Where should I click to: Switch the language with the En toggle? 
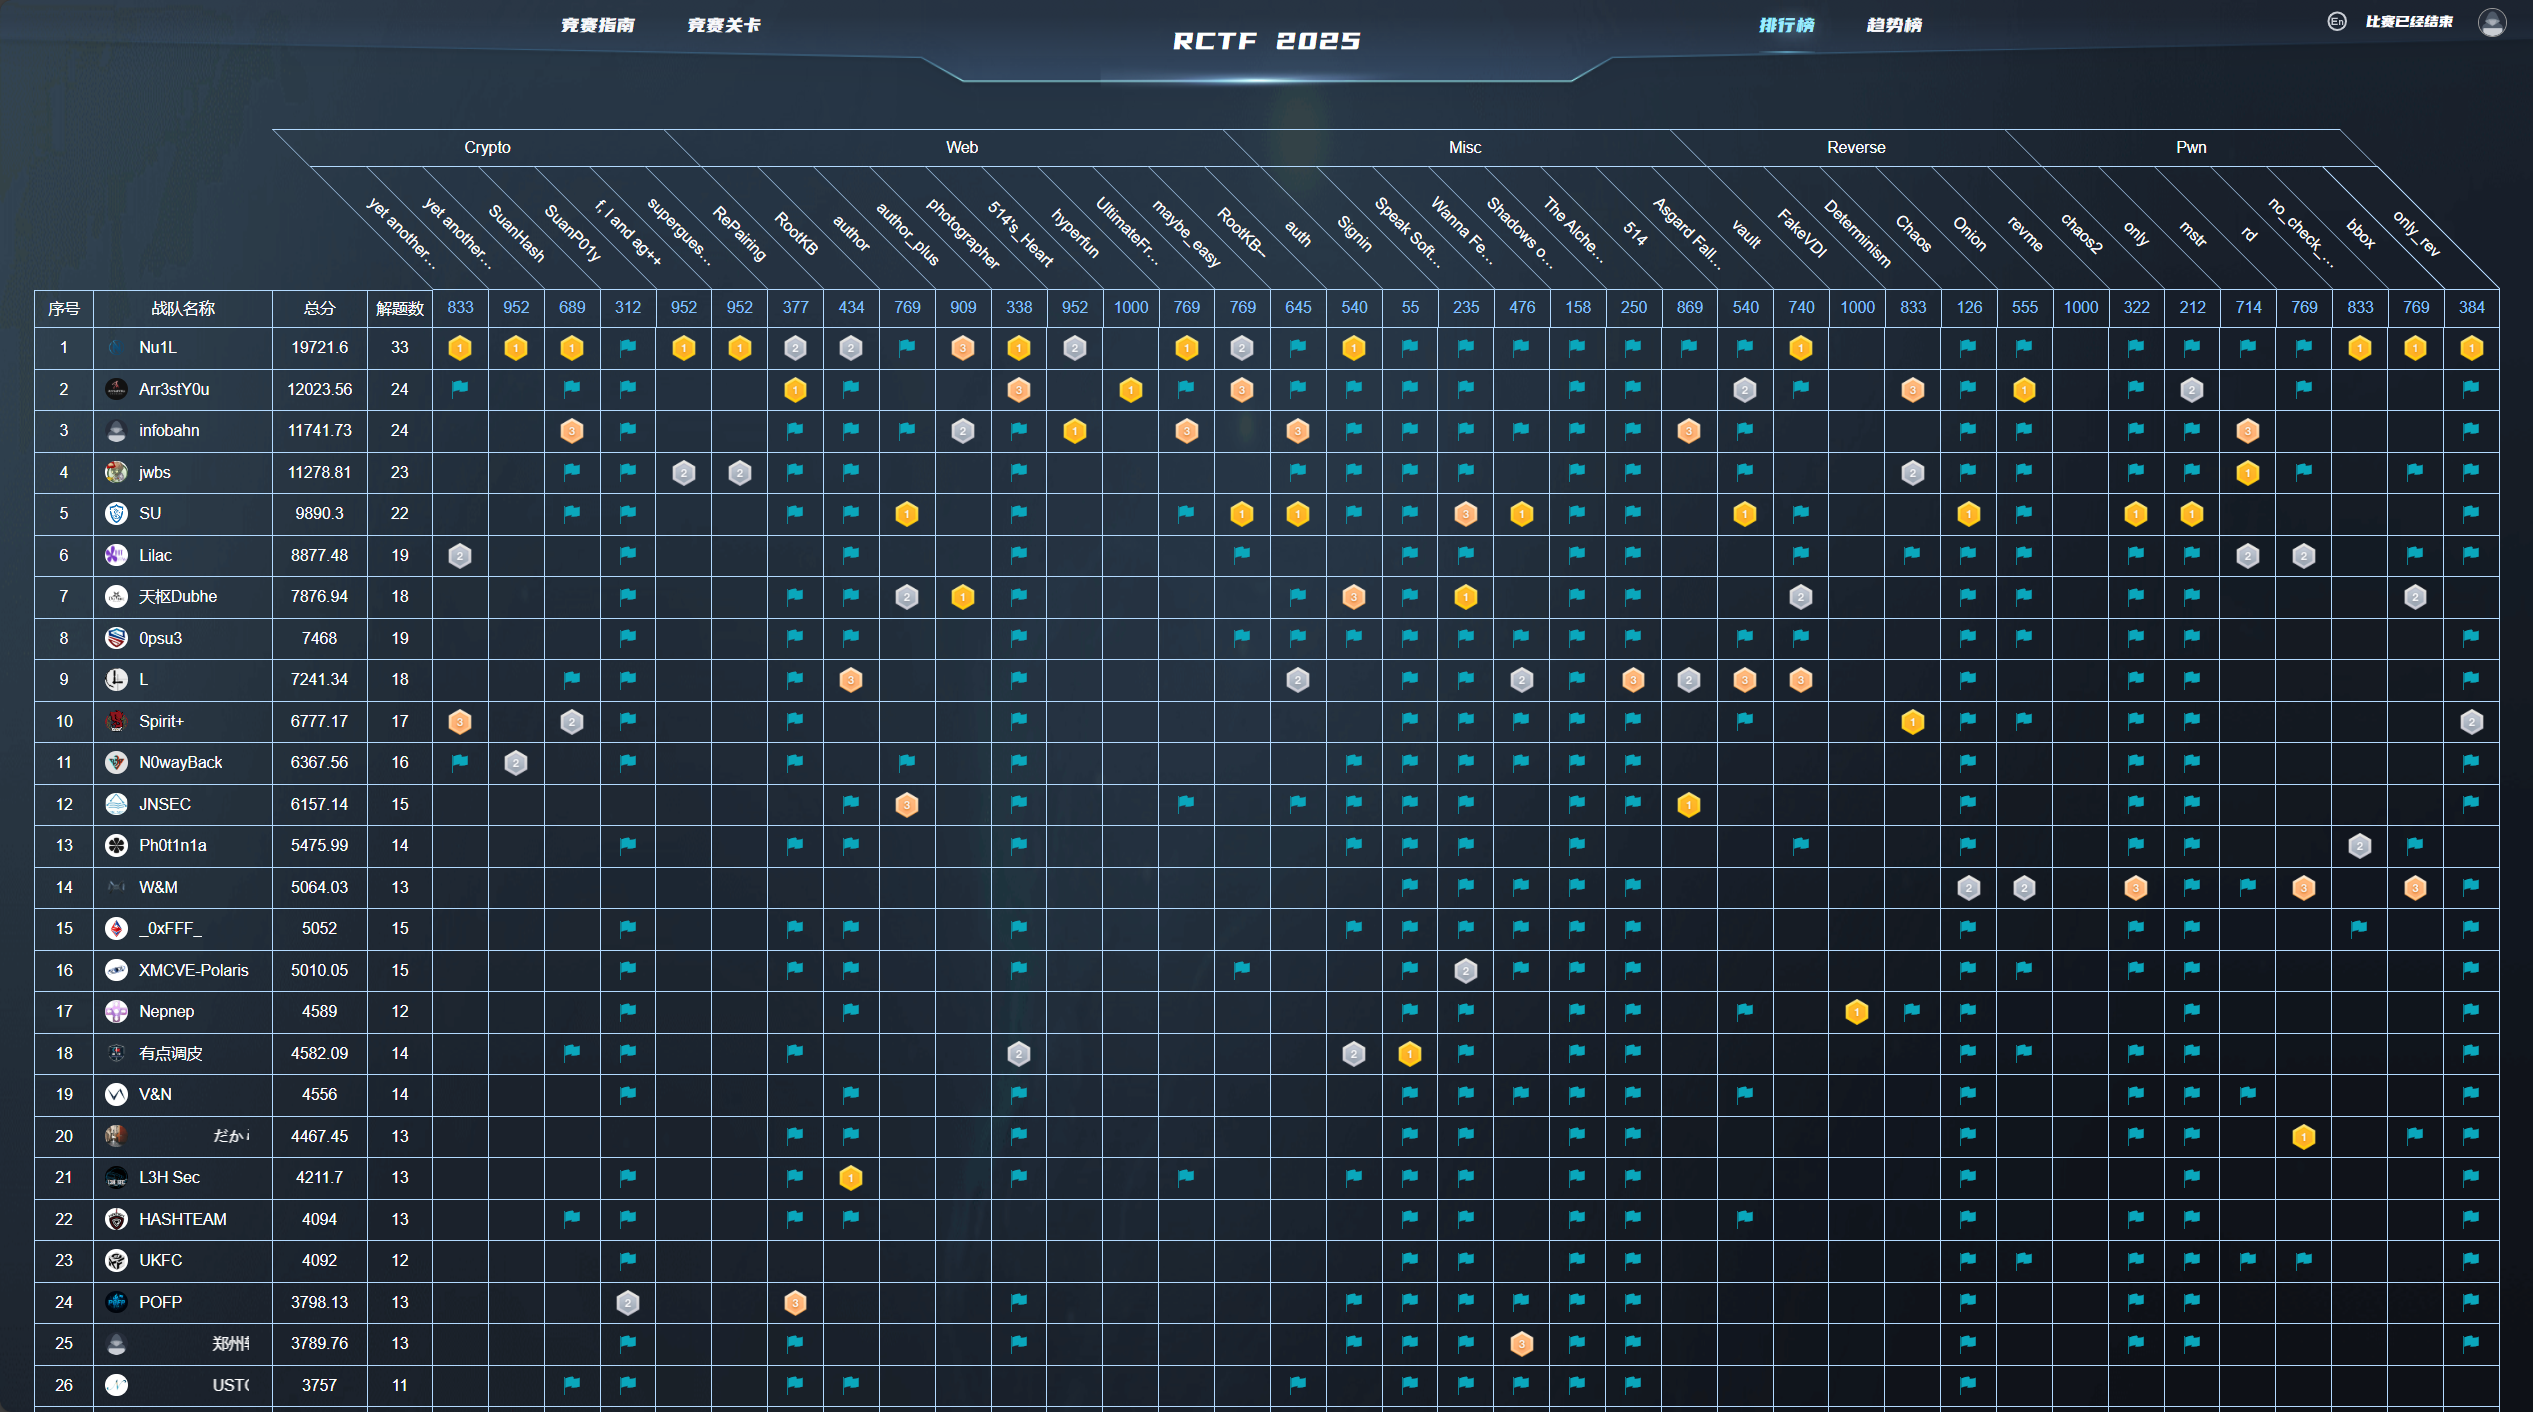coord(2336,22)
